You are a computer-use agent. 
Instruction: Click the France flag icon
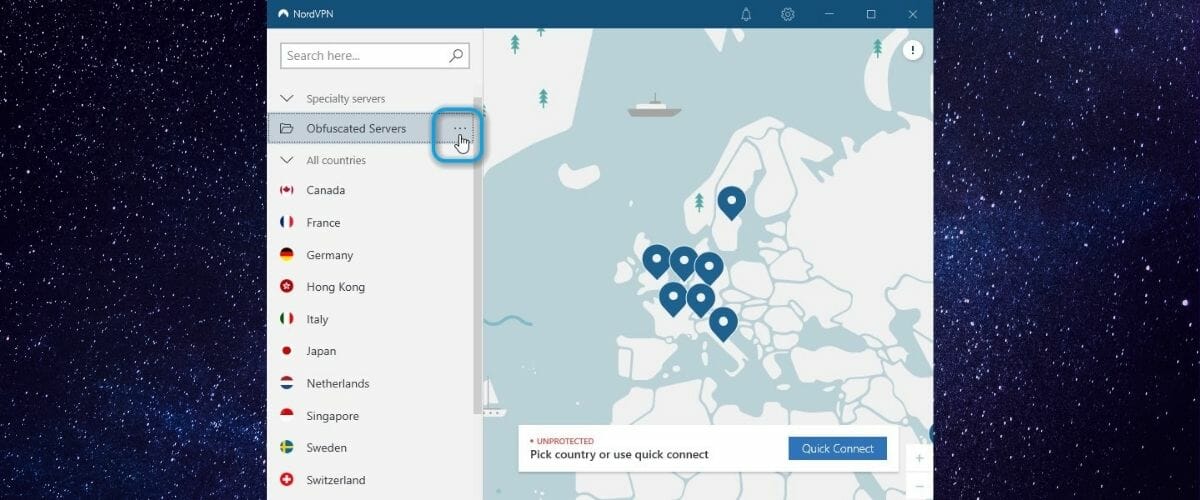[287, 222]
